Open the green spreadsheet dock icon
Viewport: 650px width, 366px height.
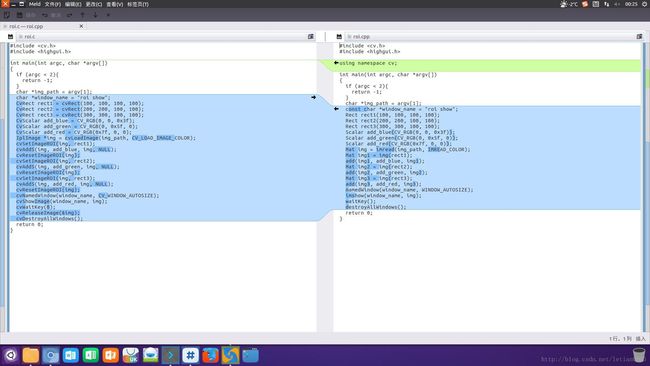(90, 355)
